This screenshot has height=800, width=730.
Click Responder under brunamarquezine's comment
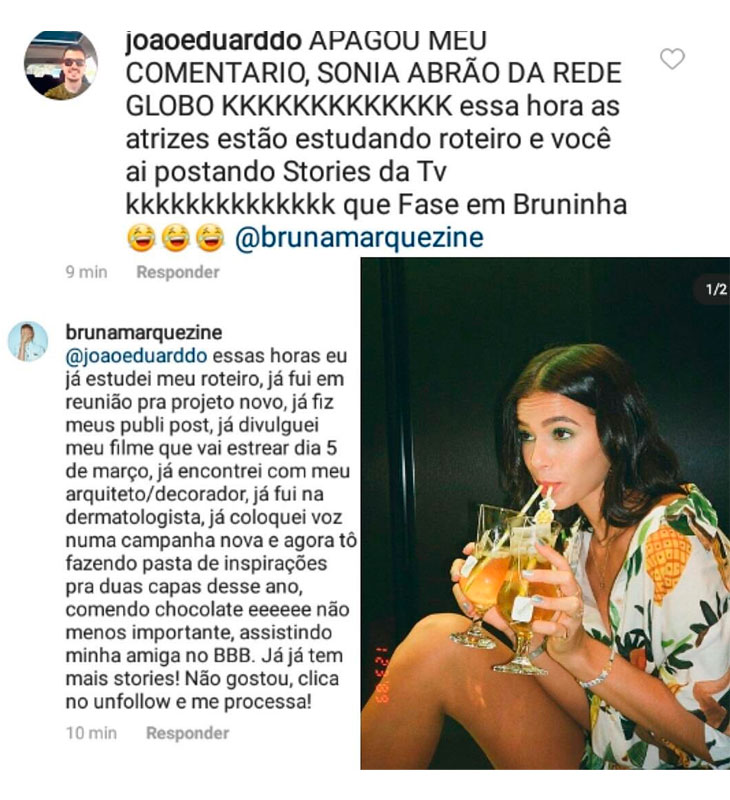(x=187, y=733)
